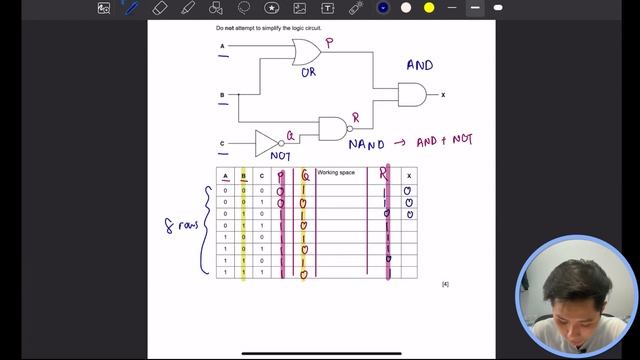This screenshot has height=360, width=640.
Task: Click the X column header in truth table
Action: (409, 176)
